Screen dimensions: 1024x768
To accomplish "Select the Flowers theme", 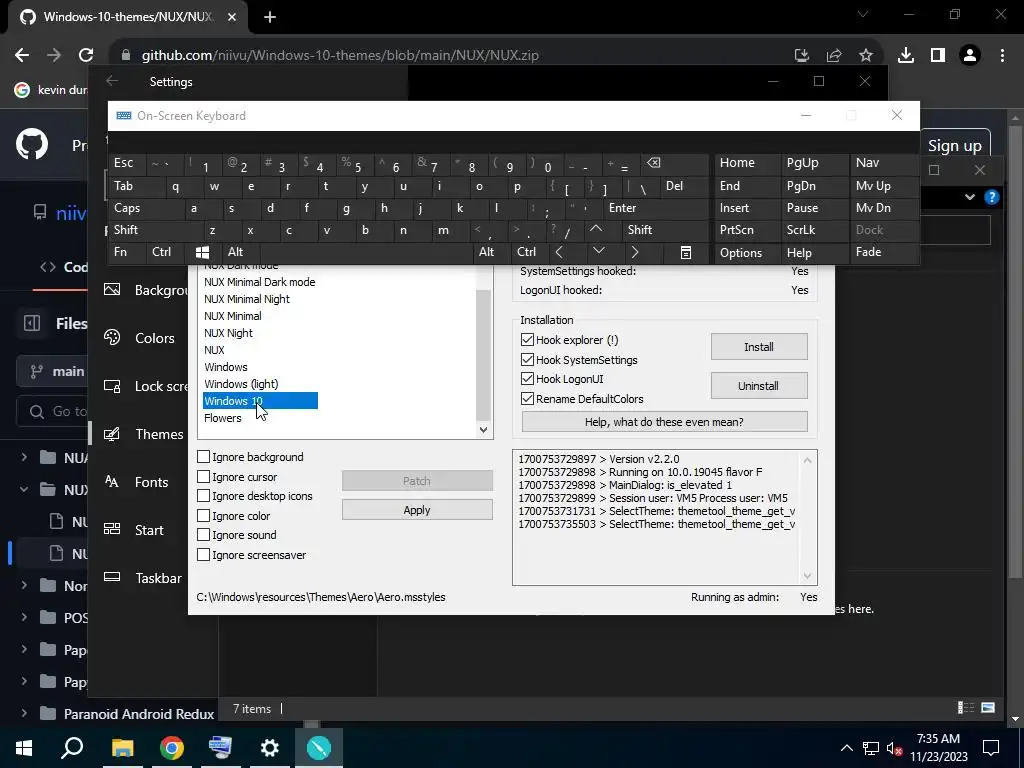I will 223,418.
